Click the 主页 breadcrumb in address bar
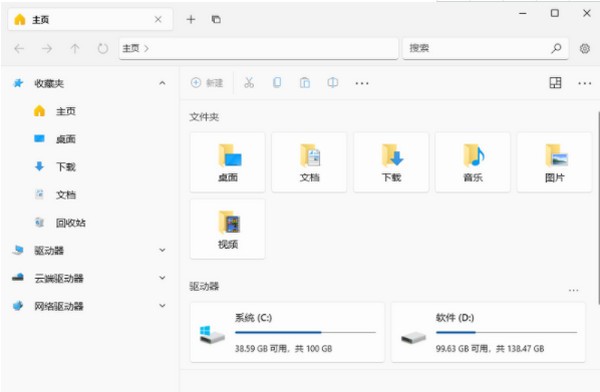The image size is (600, 392). 130,48
